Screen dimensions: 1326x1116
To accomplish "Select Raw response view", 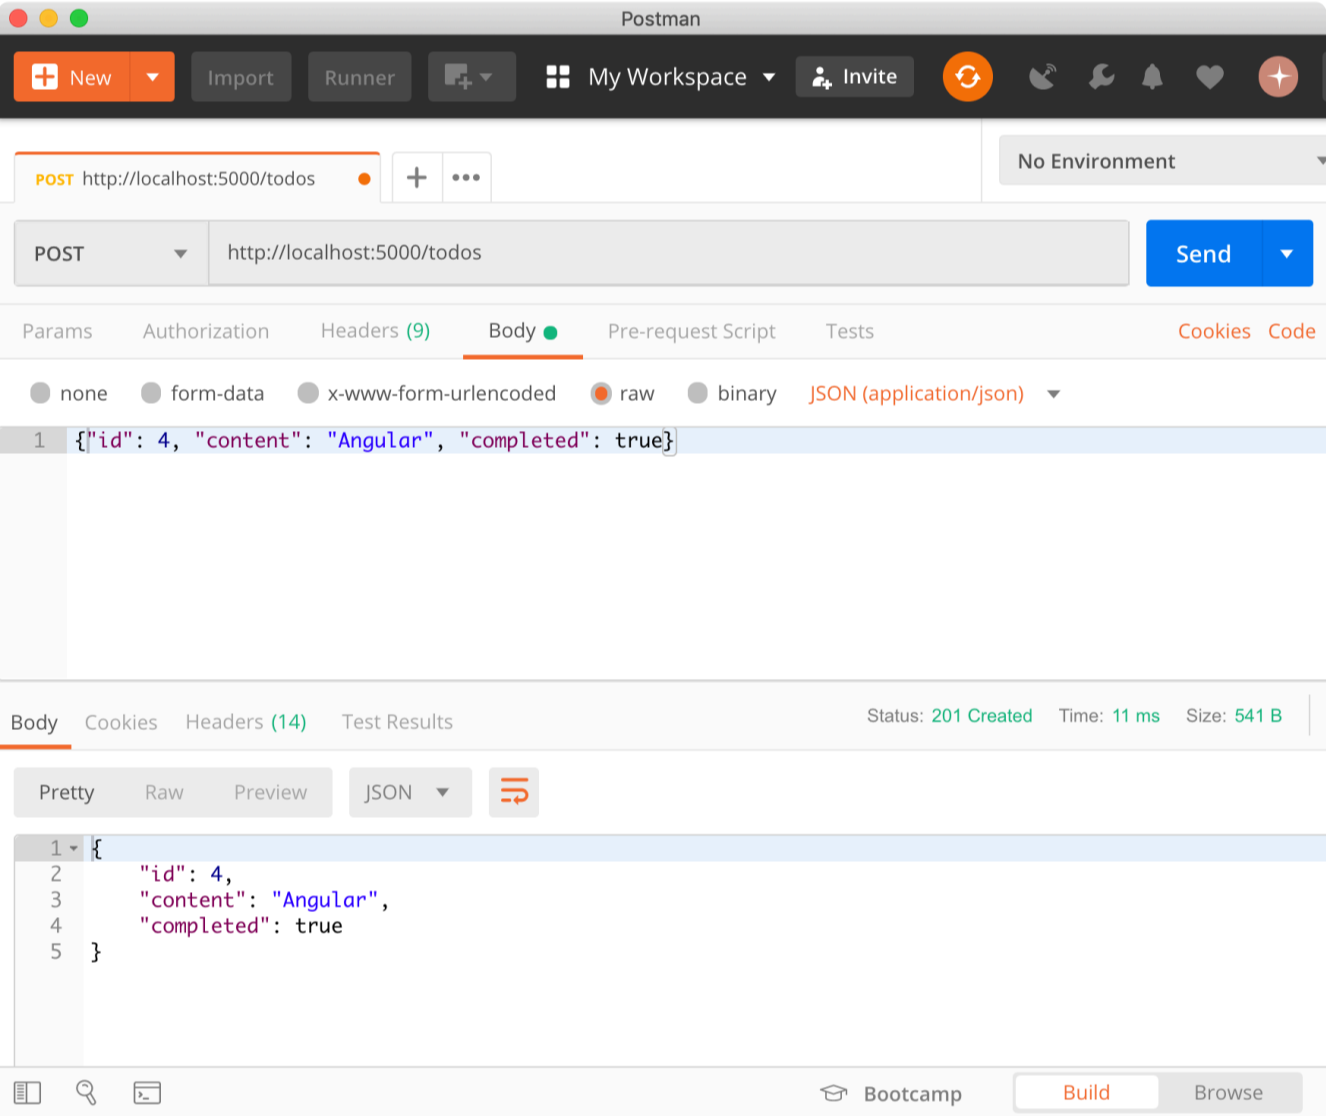I will (164, 793).
